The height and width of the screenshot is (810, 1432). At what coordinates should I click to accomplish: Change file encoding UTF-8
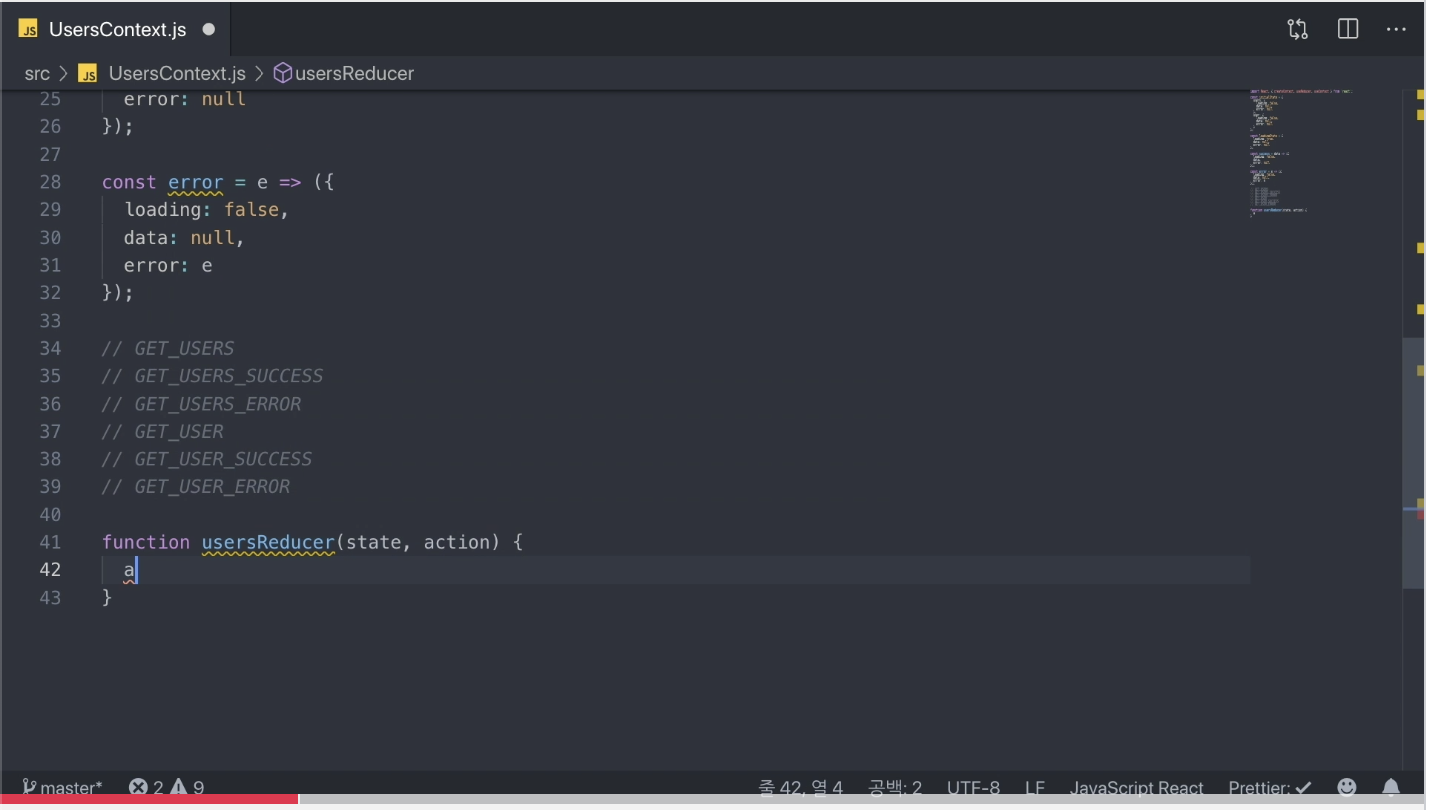973,788
